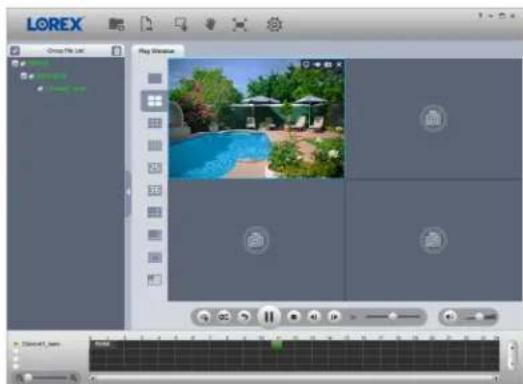Zoom in timeline with the right magnifier icon
The image size is (523, 384).
(x=74, y=378)
